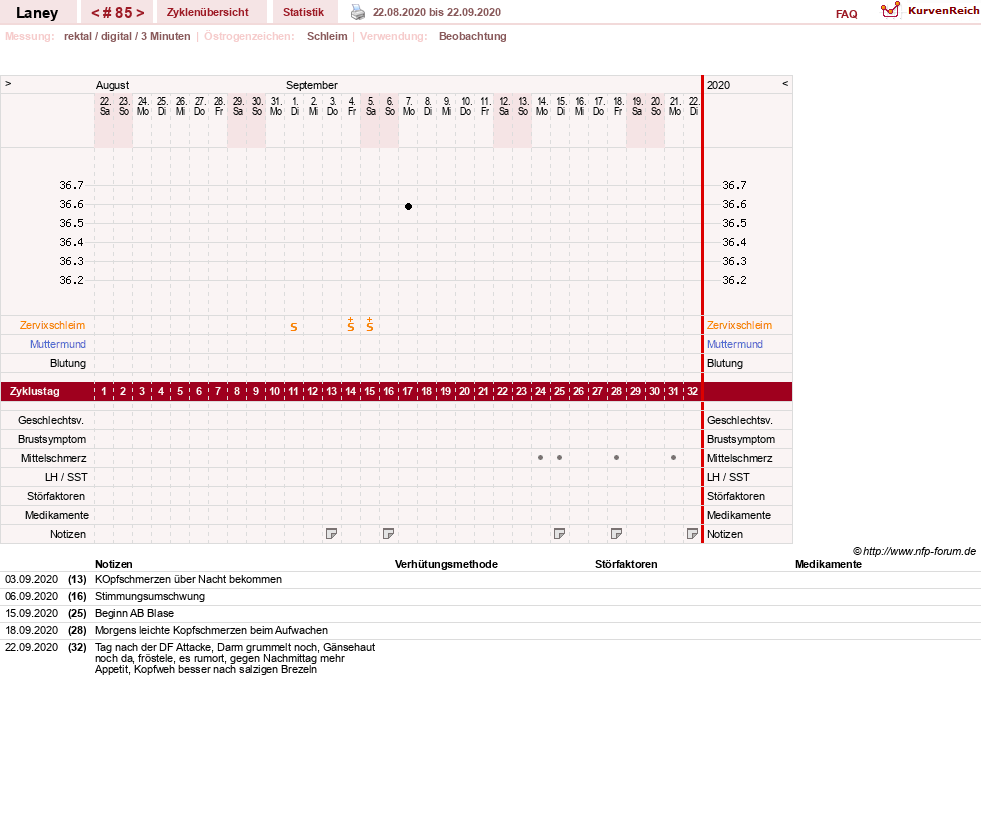Click note entry Stimmungsumschwung
This screenshot has height=832, width=981.
[150, 596]
